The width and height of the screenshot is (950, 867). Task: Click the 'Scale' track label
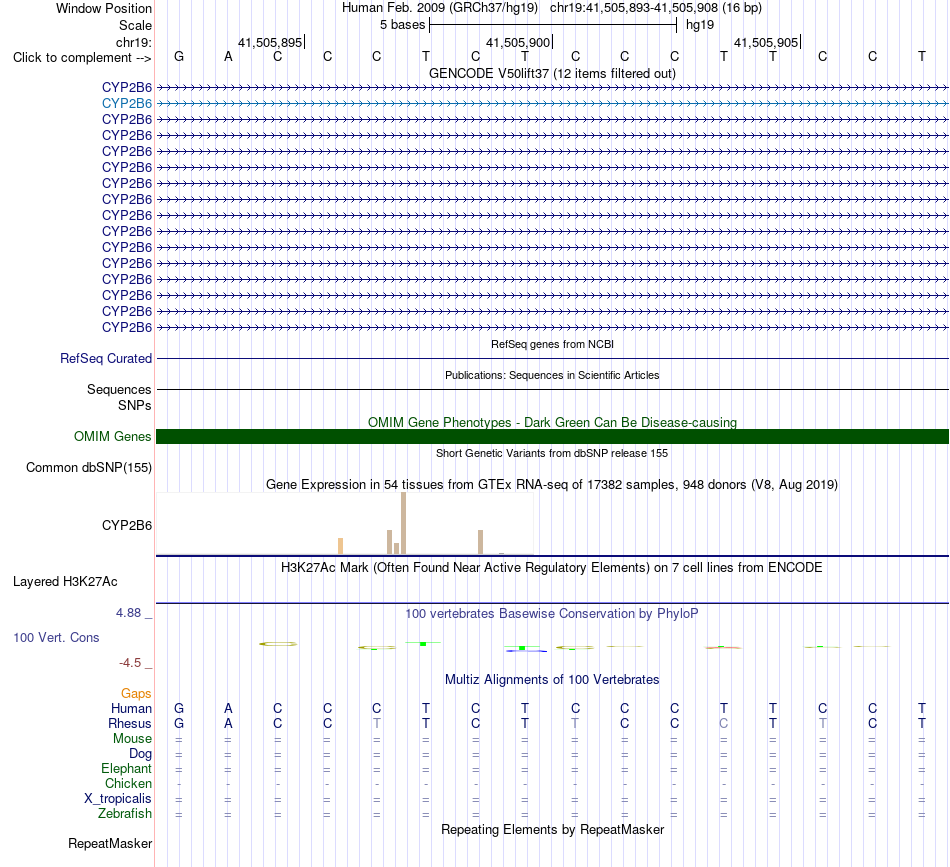135,25
